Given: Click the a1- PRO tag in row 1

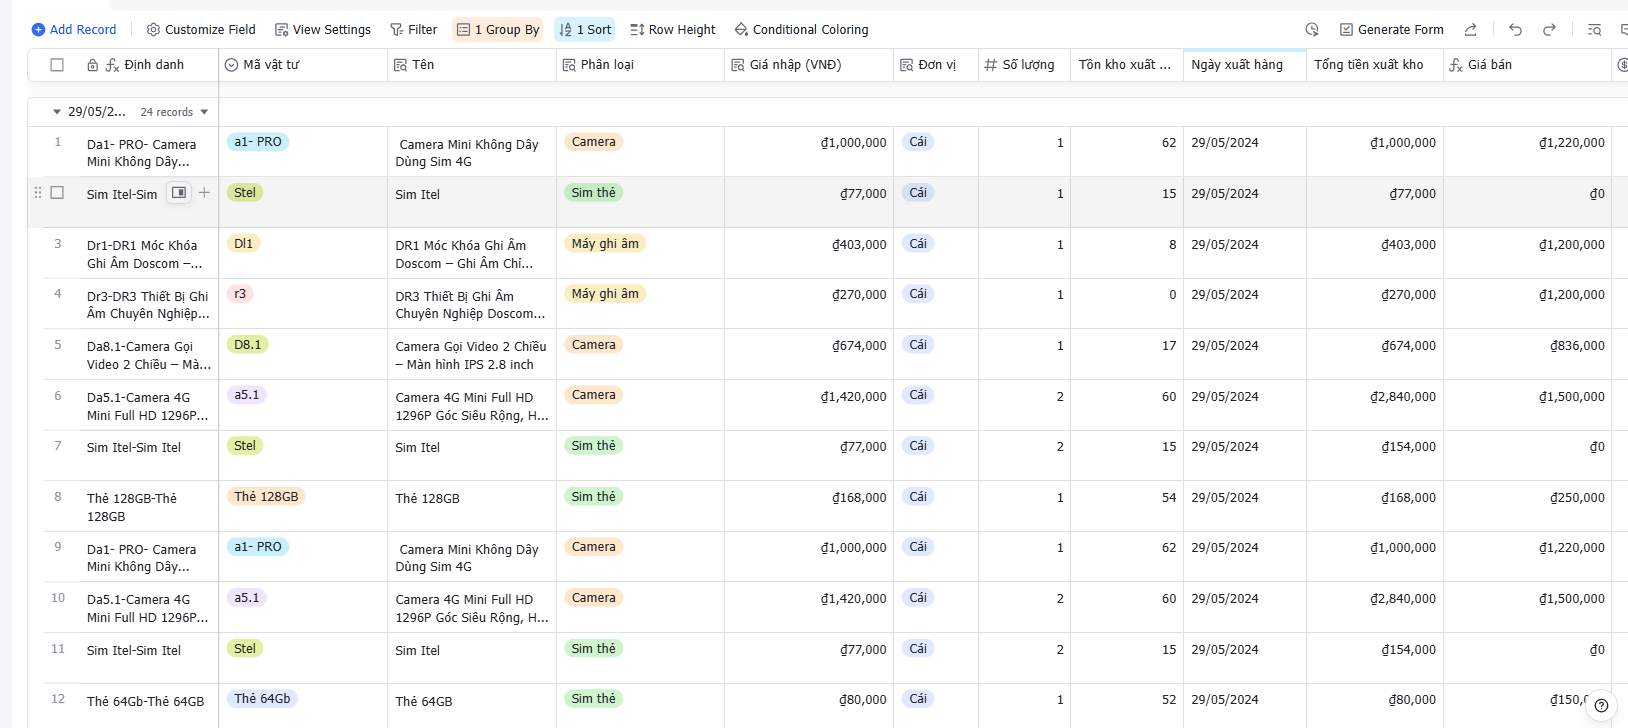Looking at the screenshot, I should [x=258, y=142].
